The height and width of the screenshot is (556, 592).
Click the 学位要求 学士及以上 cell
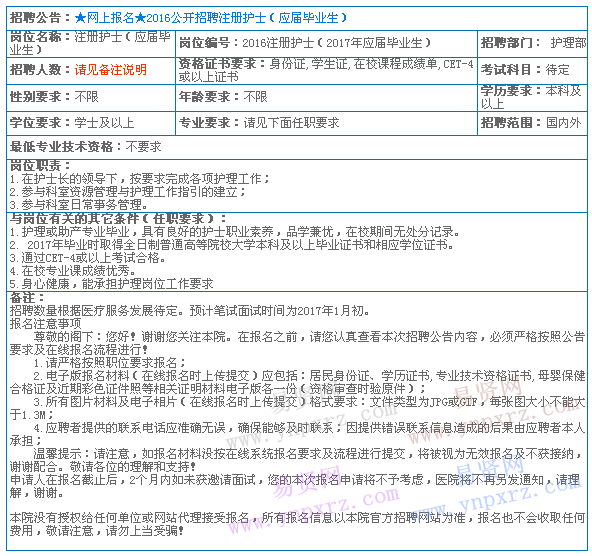click(91, 123)
